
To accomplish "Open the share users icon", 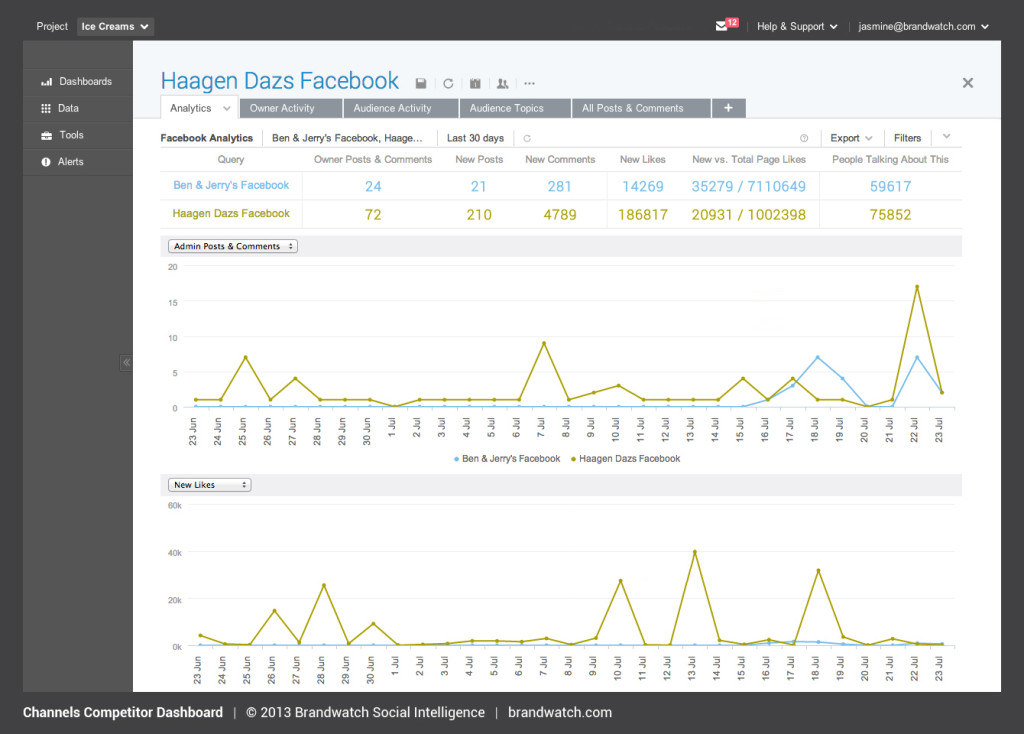I will 502,84.
